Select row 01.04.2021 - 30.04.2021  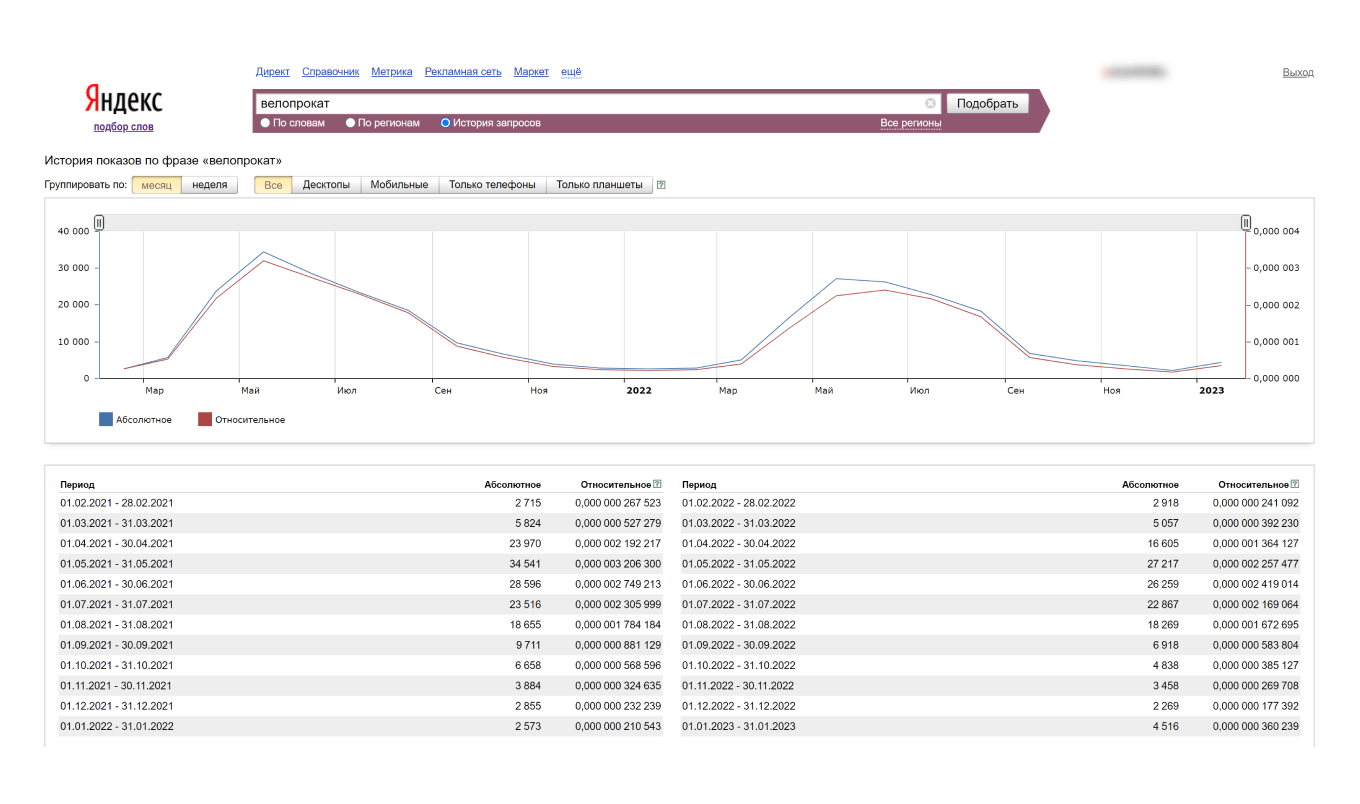click(x=361, y=544)
